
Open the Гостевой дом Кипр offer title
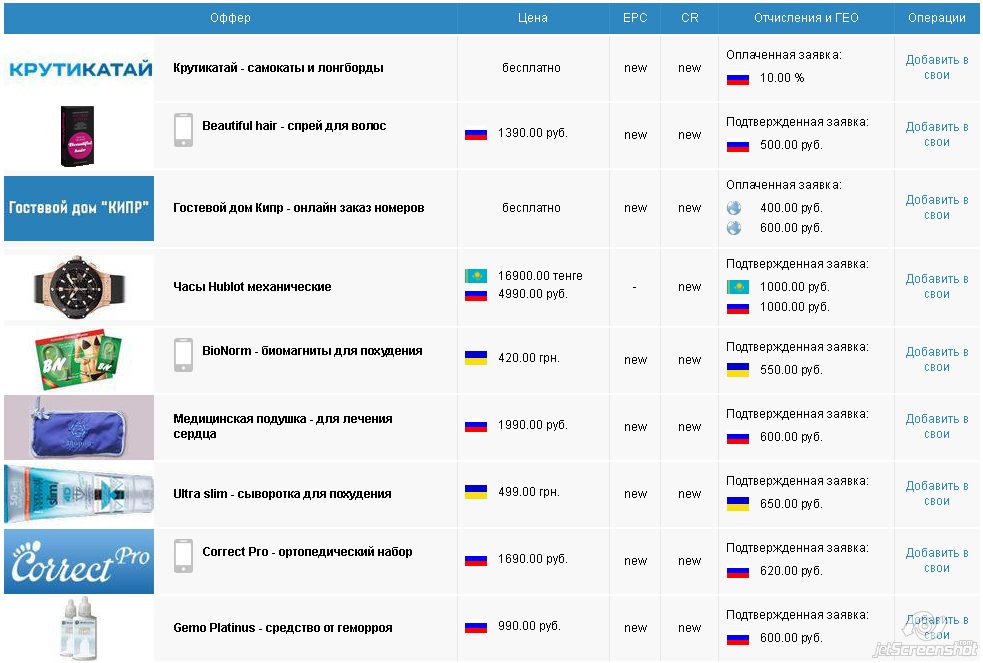coord(298,208)
